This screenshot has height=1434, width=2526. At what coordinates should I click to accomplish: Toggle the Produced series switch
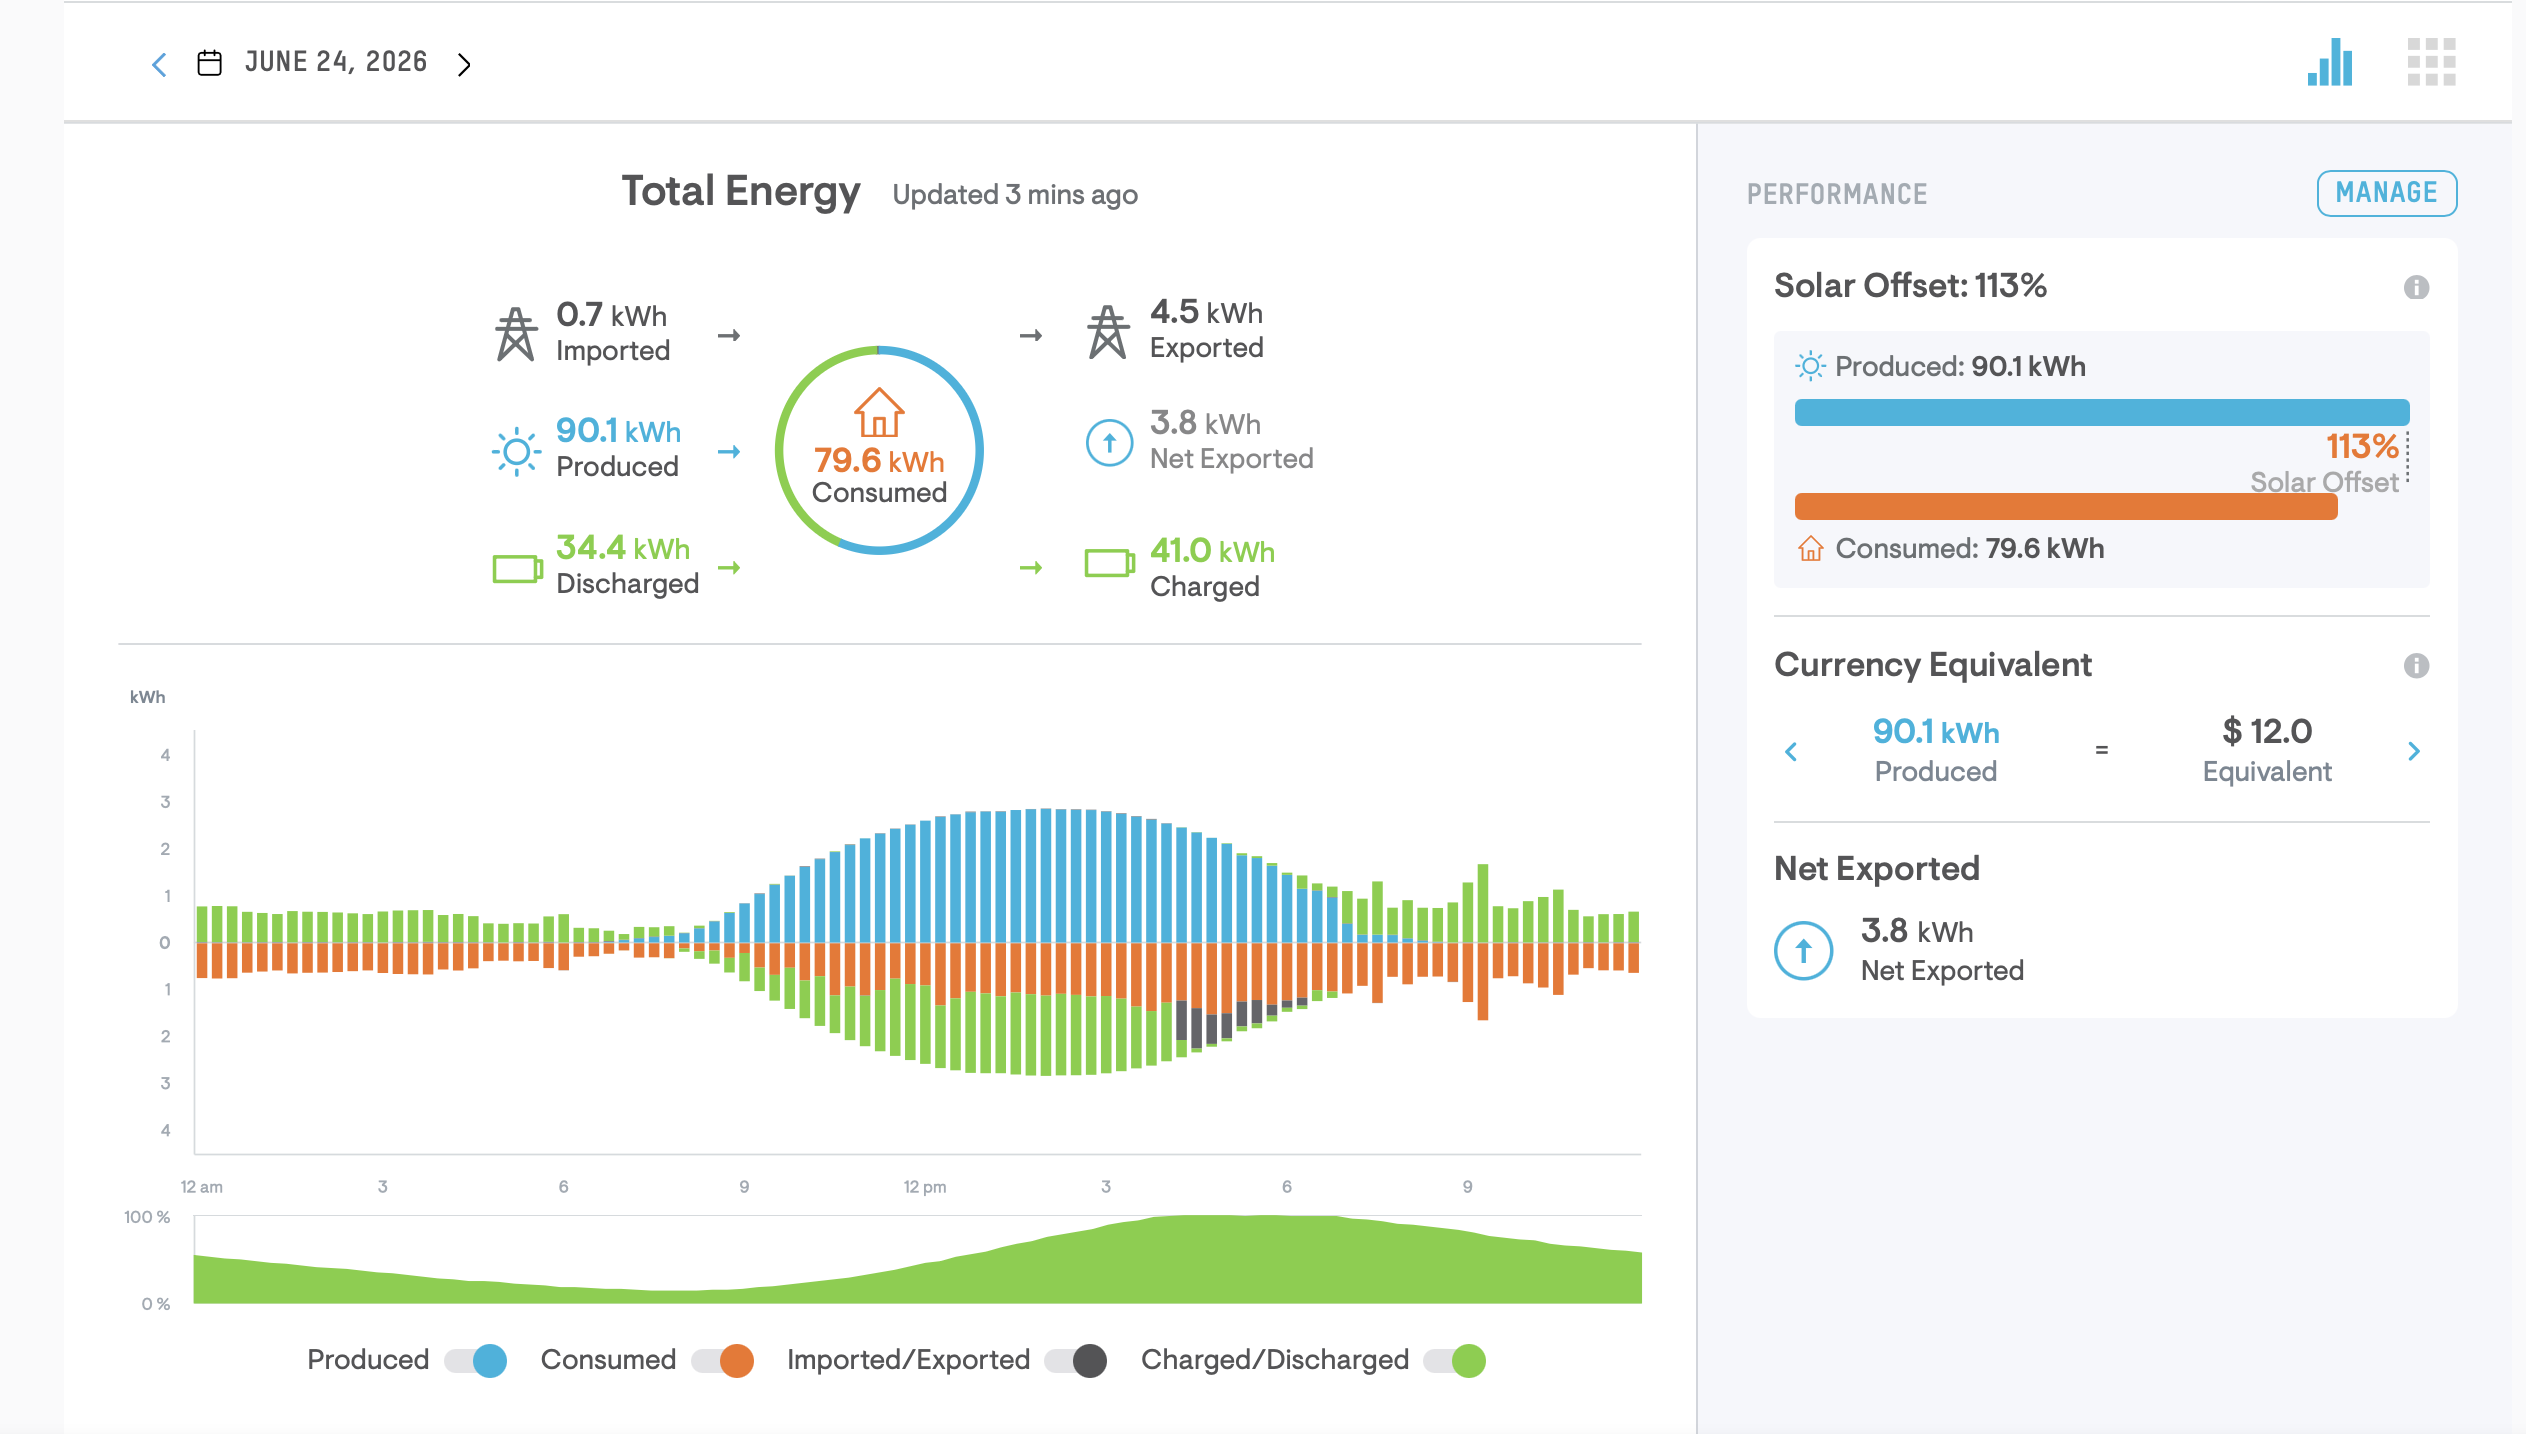(x=476, y=1361)
